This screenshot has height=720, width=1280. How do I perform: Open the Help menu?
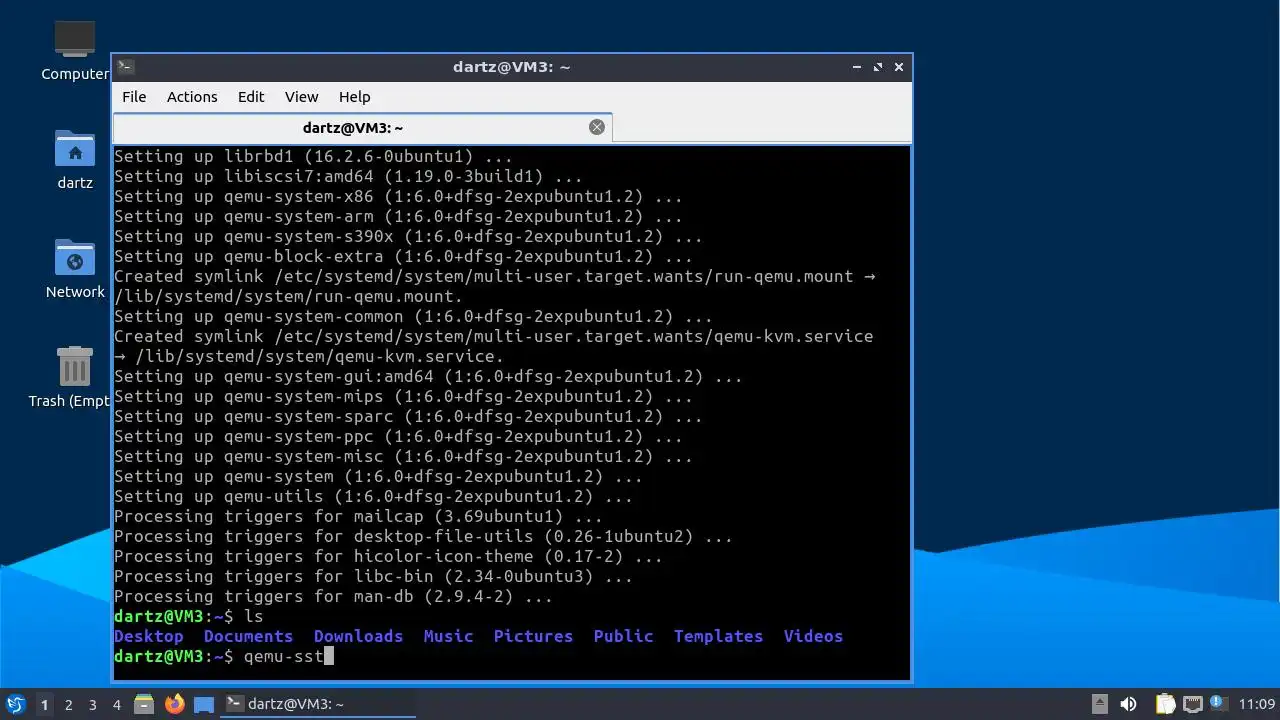coord(354,97)
